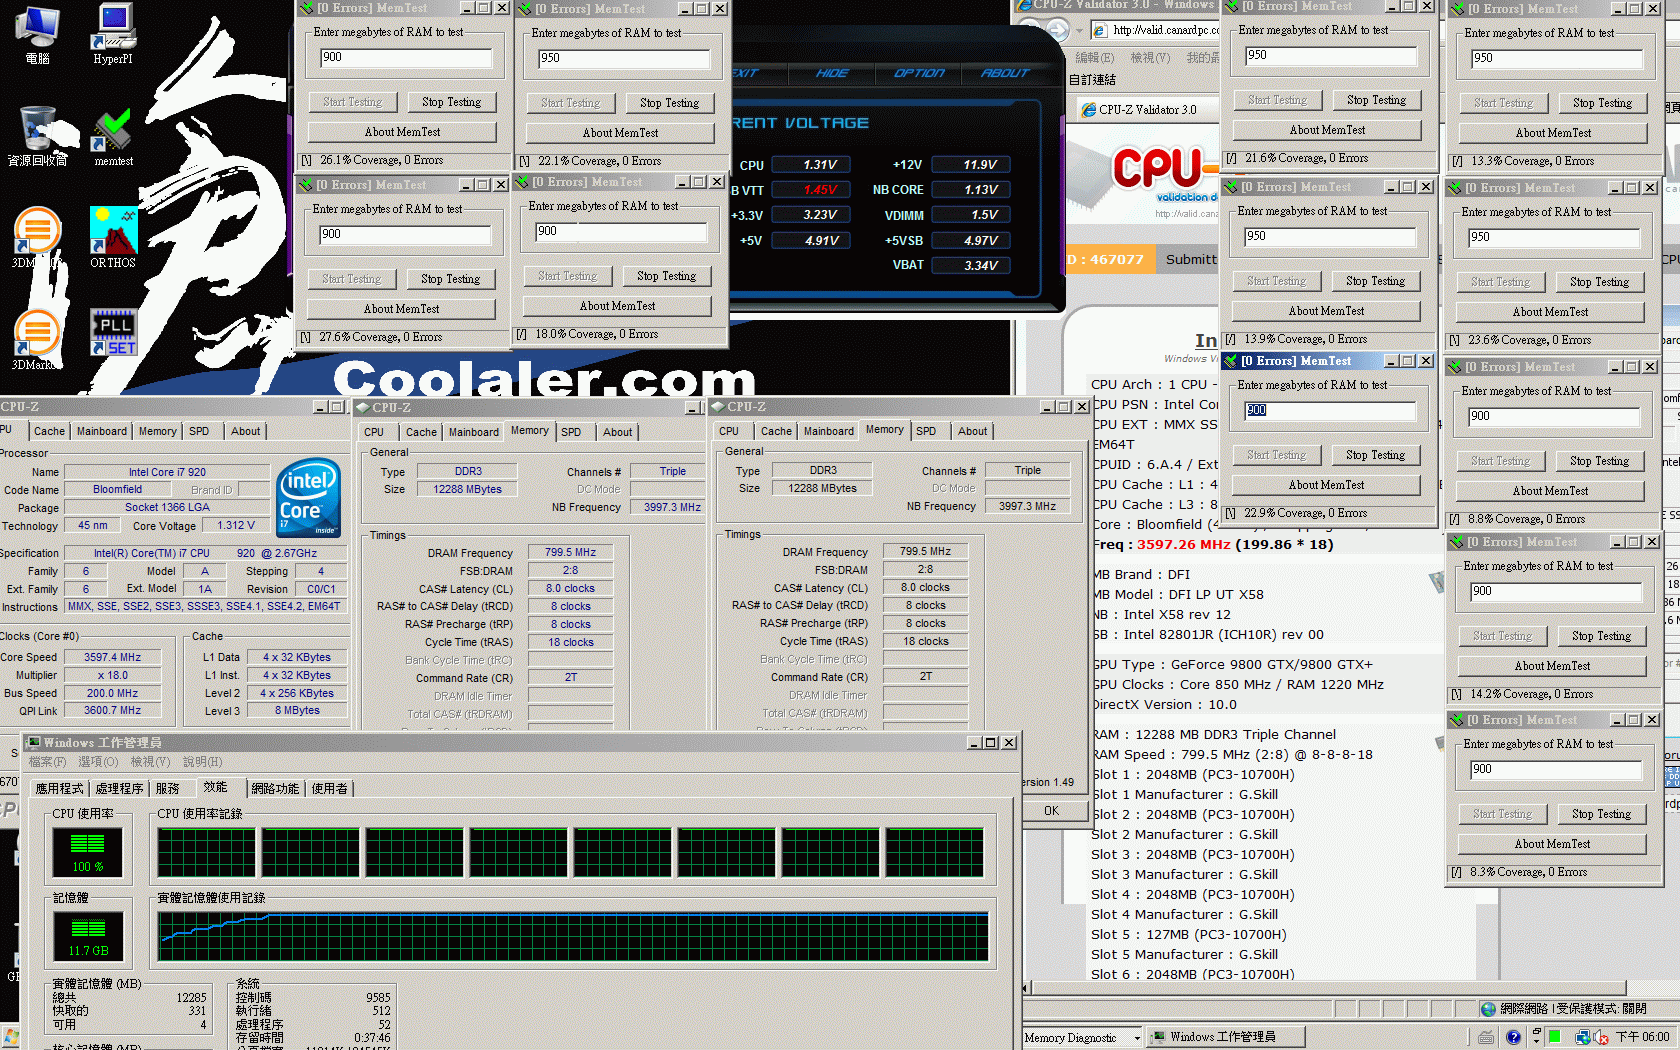Click the muted volume icon in system tray

click(x=1601, y=1037)
